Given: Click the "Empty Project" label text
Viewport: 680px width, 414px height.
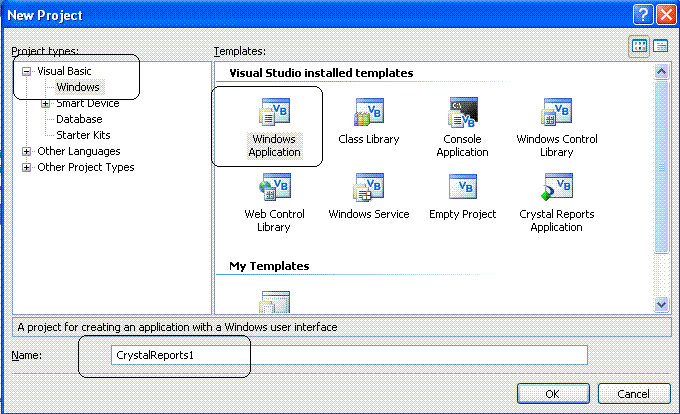Looking at the screenshot, I should coord(462,214).
